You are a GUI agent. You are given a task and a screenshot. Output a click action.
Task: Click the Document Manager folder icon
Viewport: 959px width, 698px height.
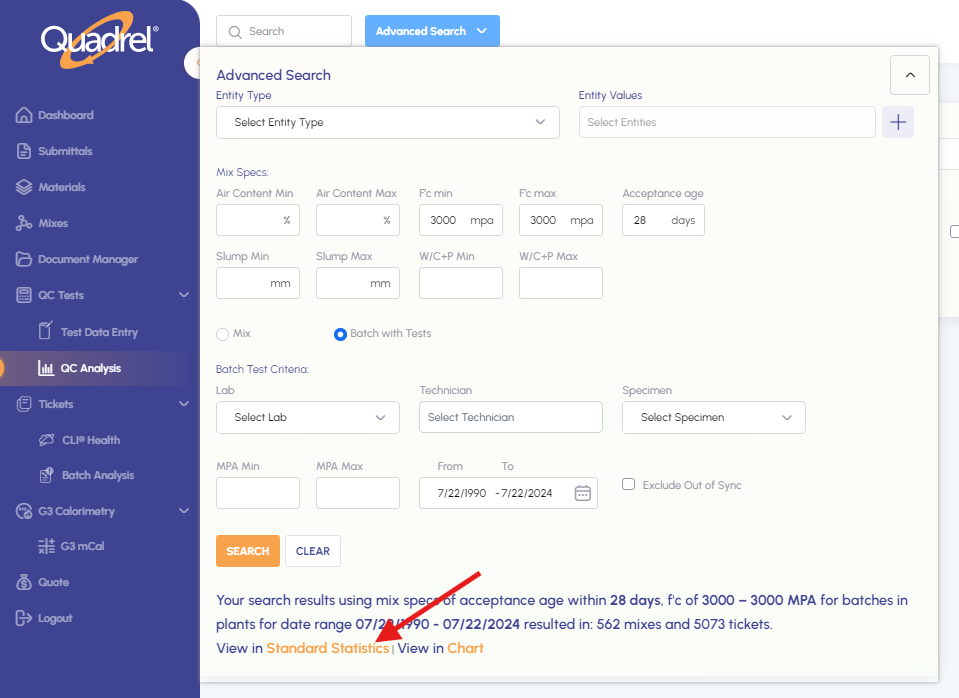click(24, 260)
